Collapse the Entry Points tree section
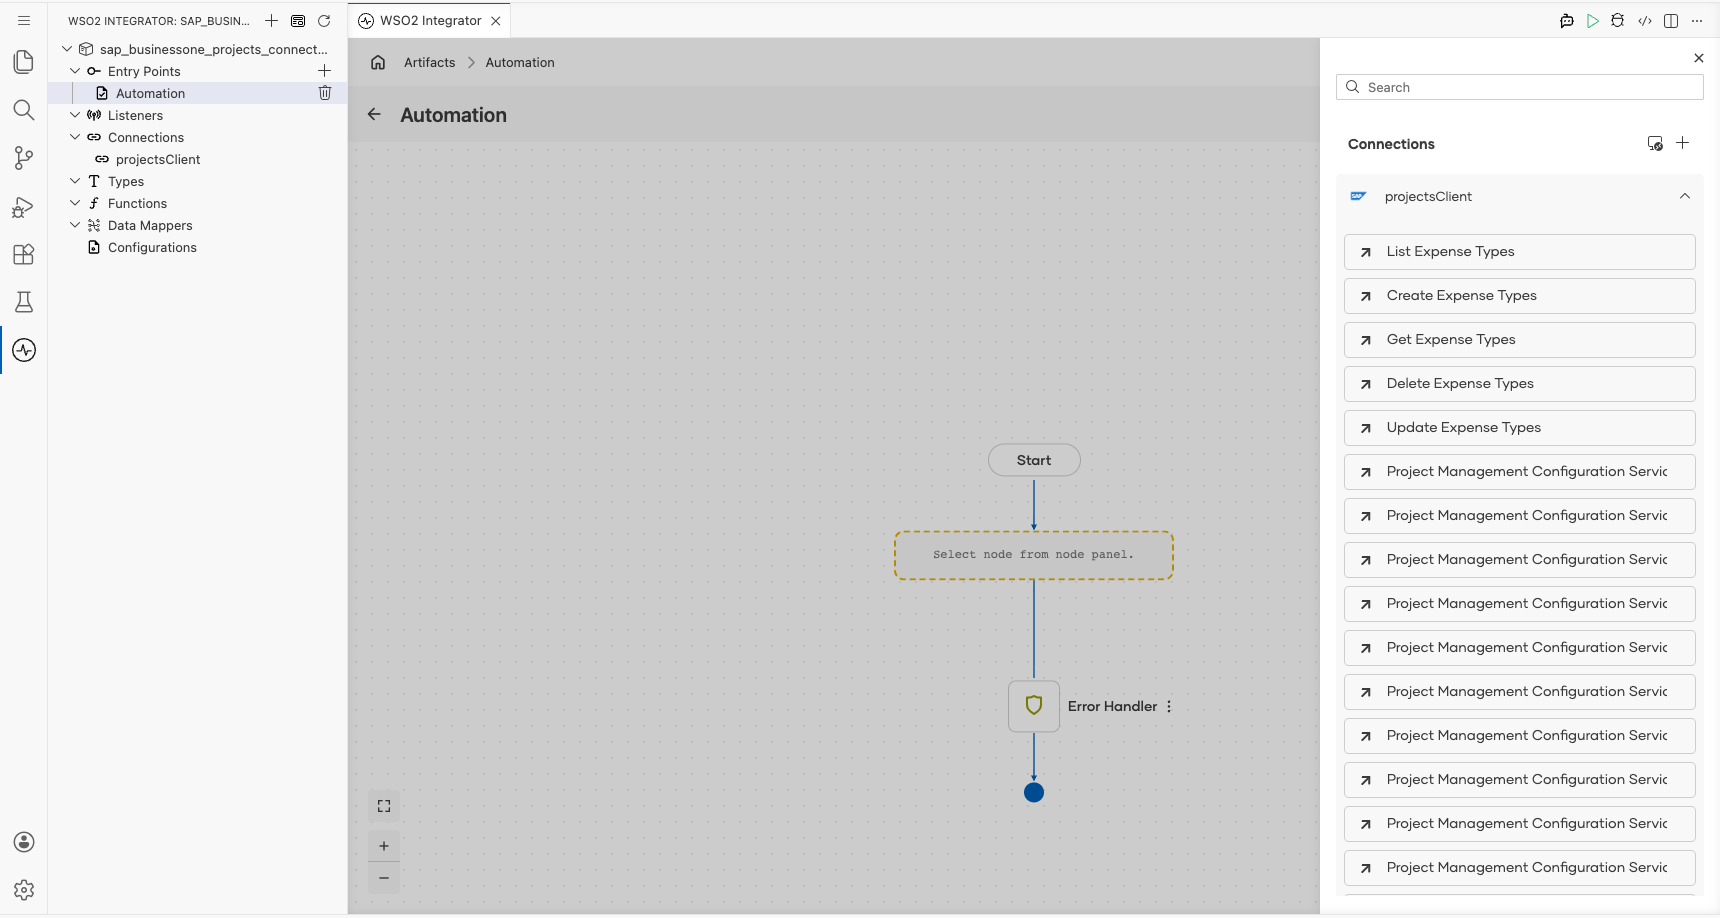This screenshot has height=918, width=1720. tap(75, 71)
